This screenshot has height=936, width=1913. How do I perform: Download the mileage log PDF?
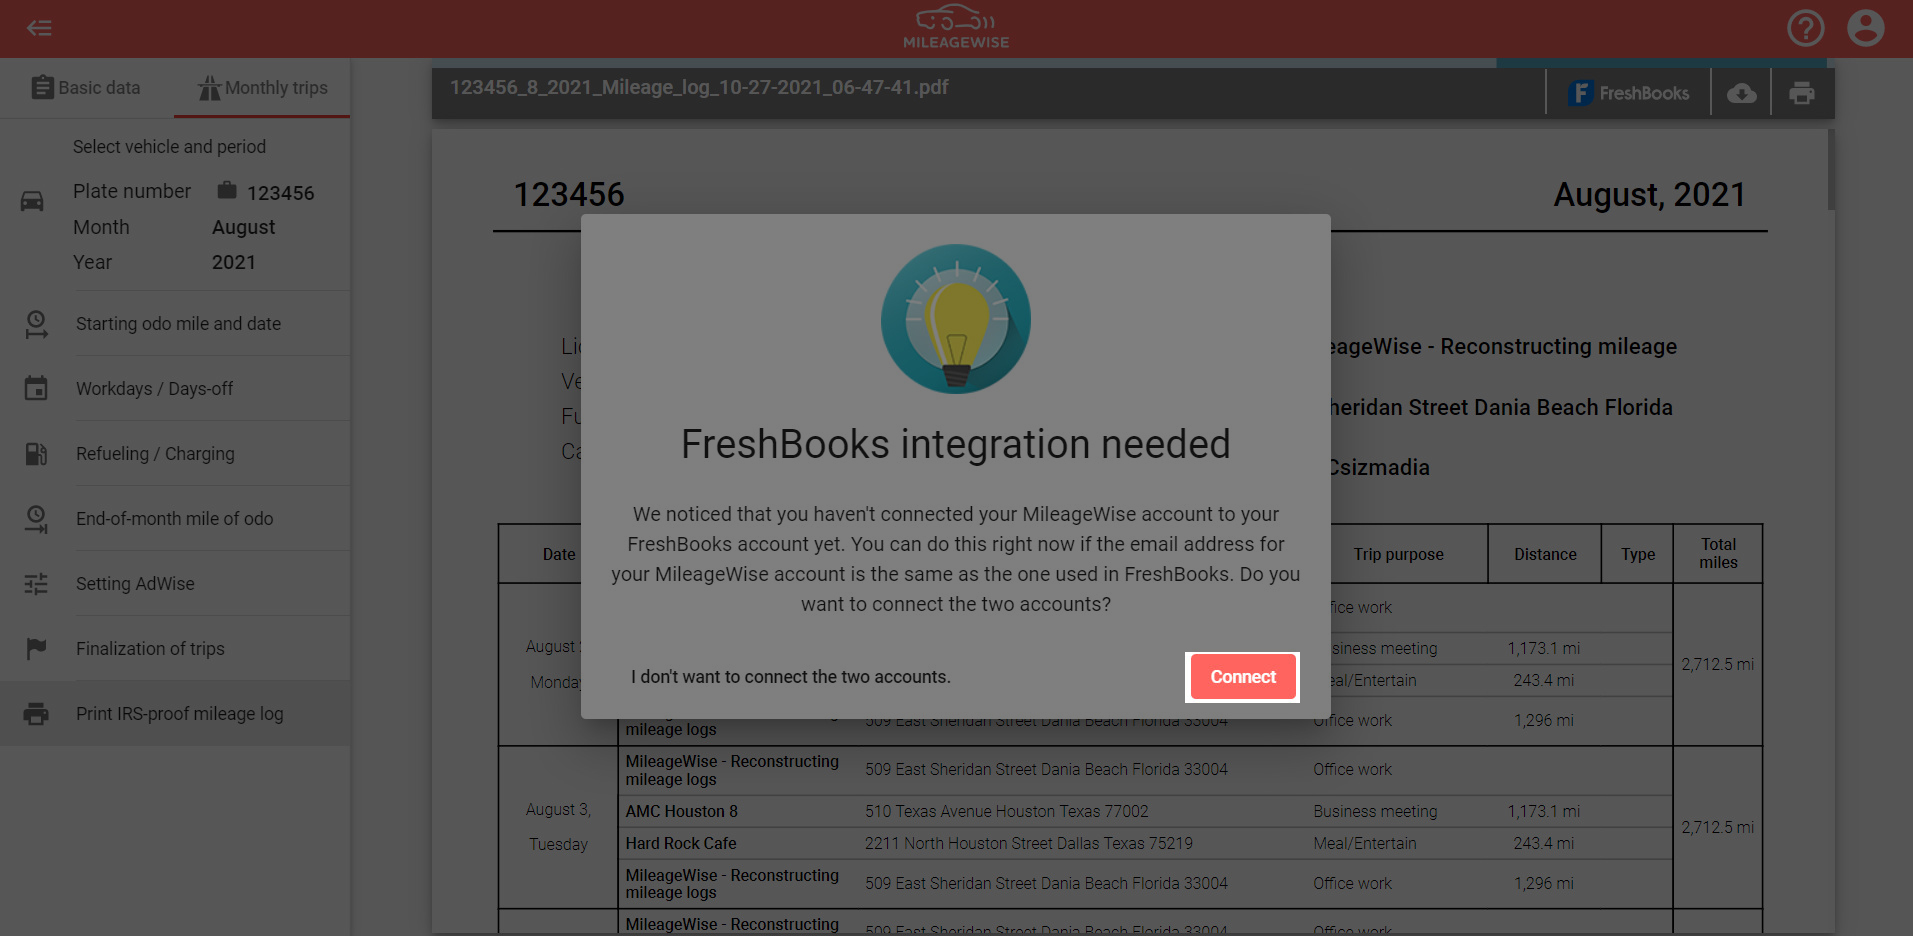(x=1741, y=92)
